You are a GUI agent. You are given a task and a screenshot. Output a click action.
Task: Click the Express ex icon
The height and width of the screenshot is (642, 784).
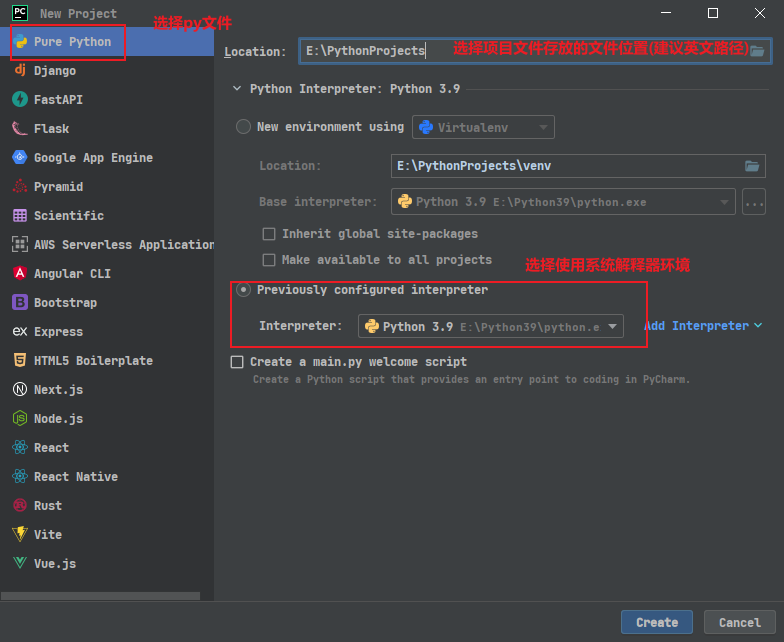tap(20, 331)
